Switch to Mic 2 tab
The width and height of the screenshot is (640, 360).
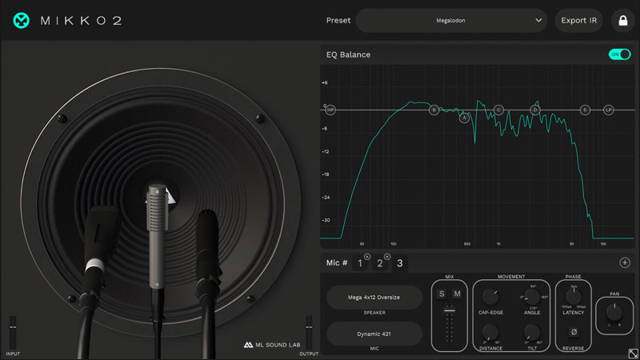[x=380, y=263]
